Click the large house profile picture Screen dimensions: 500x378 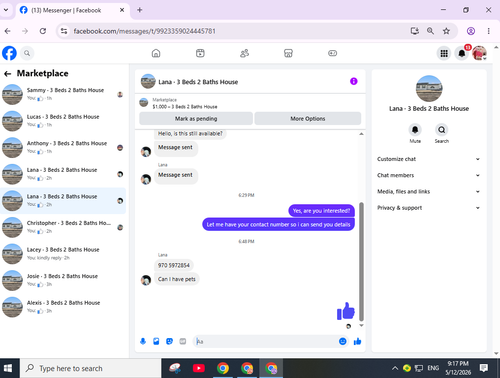click(x=429, y=88)
